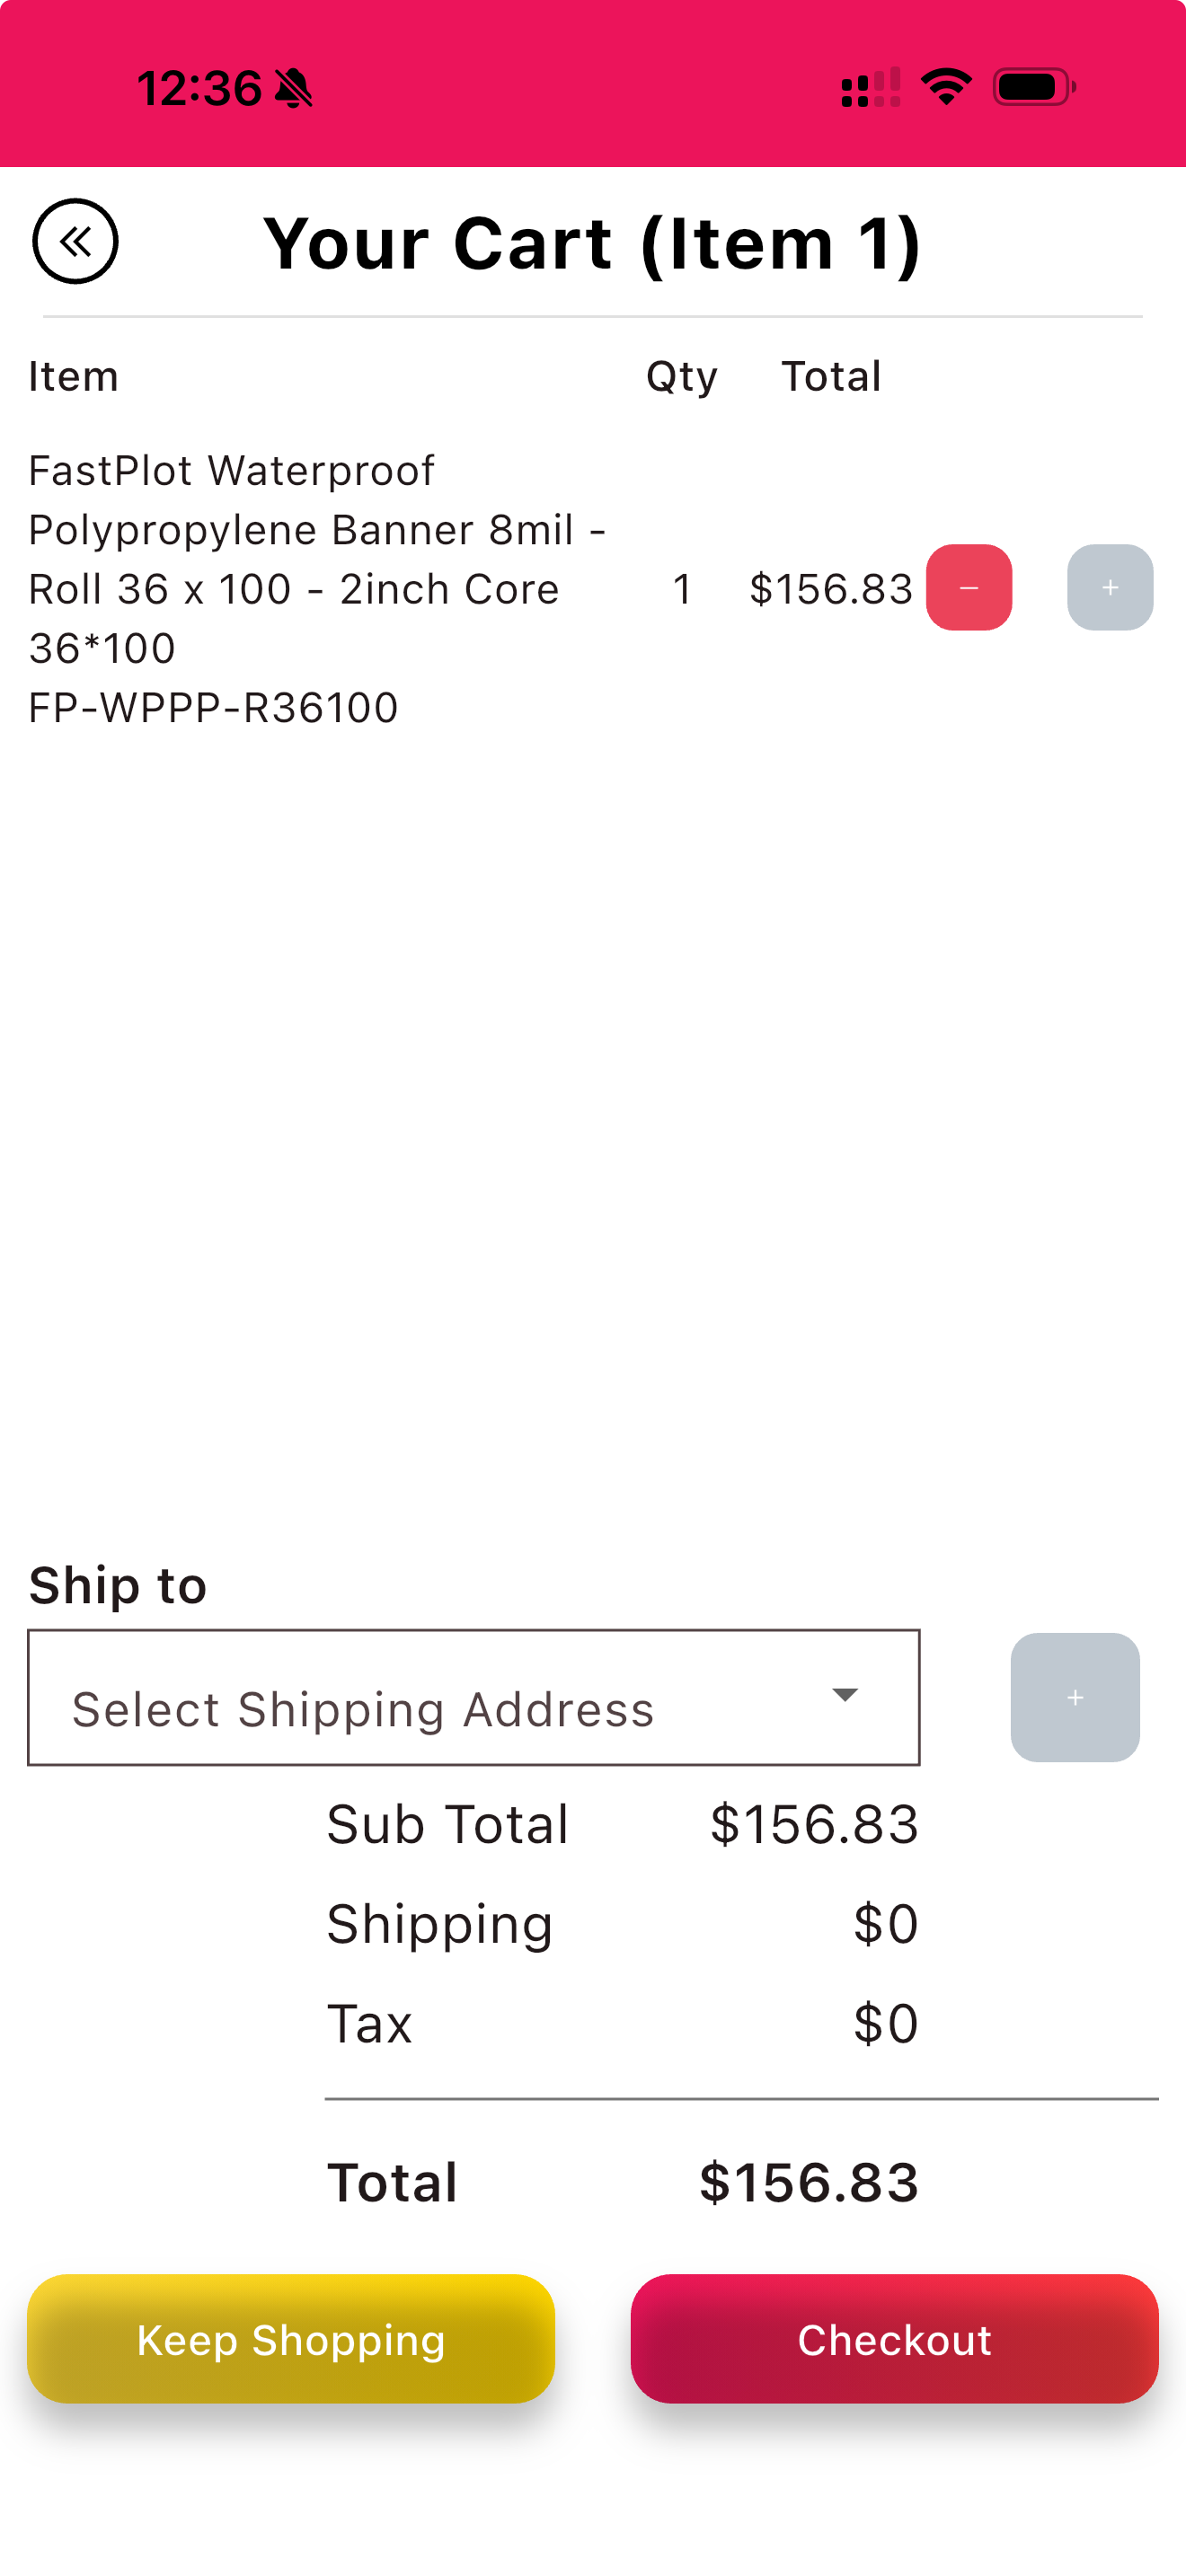1186x2576 pixels.
Task: Tap the silent mode bell icon
Action: pos(294,88)
